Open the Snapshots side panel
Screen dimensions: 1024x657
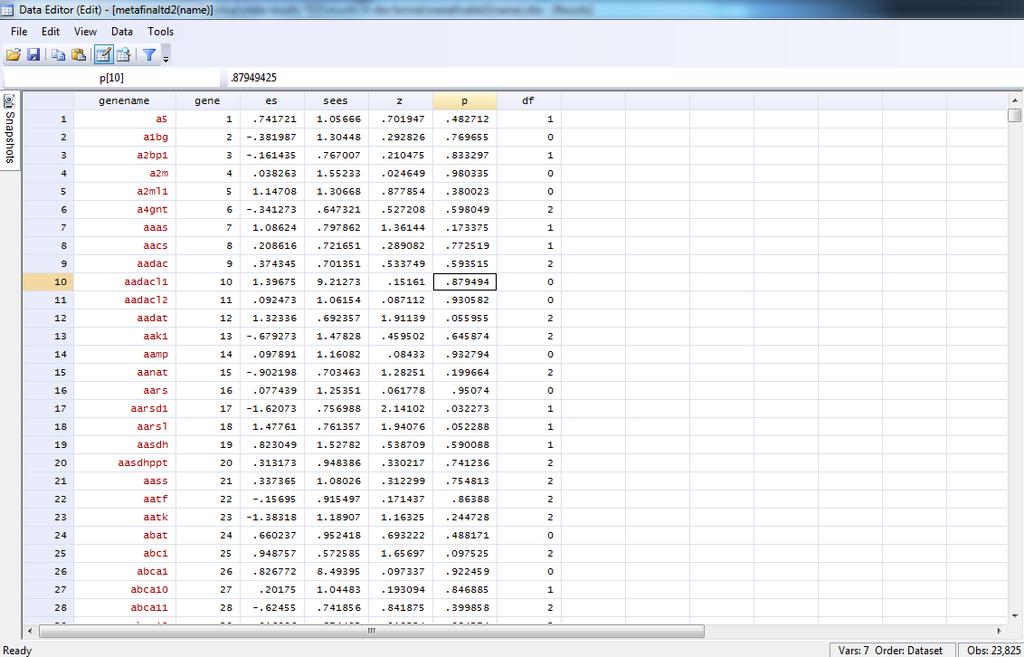coord(10,131)
